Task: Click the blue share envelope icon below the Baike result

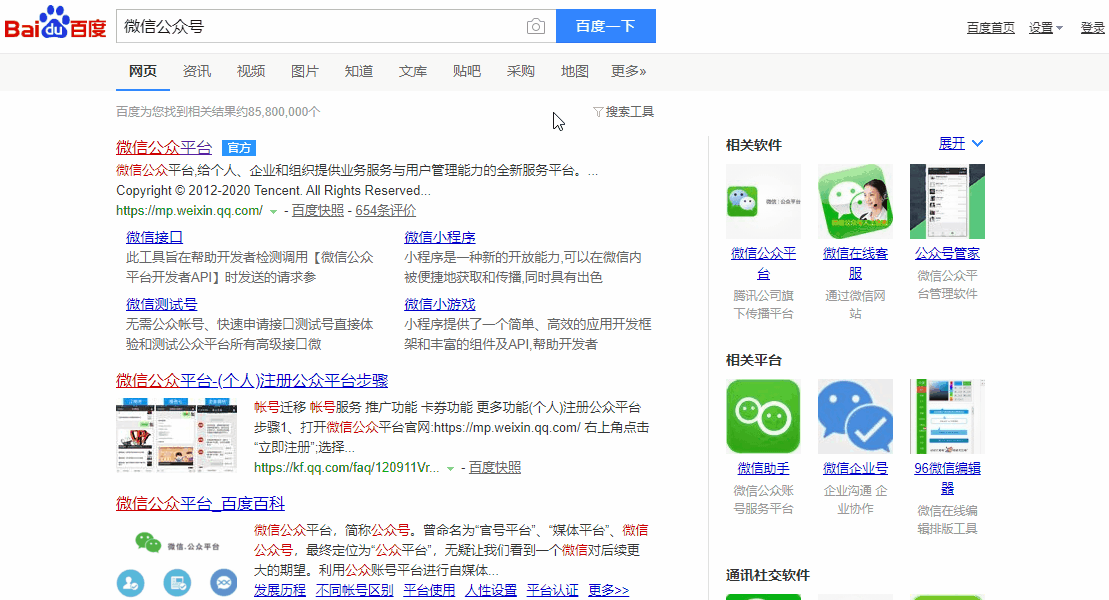Action: pyautogui.click(x=223, y=583)
